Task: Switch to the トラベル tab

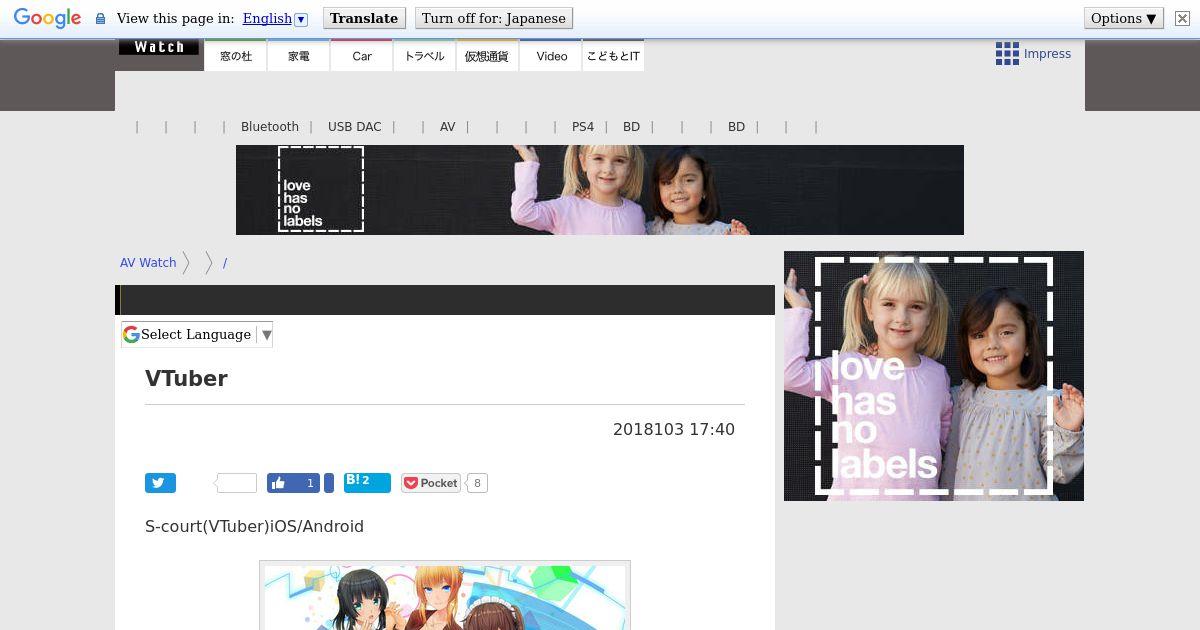Action: (425, 56)
